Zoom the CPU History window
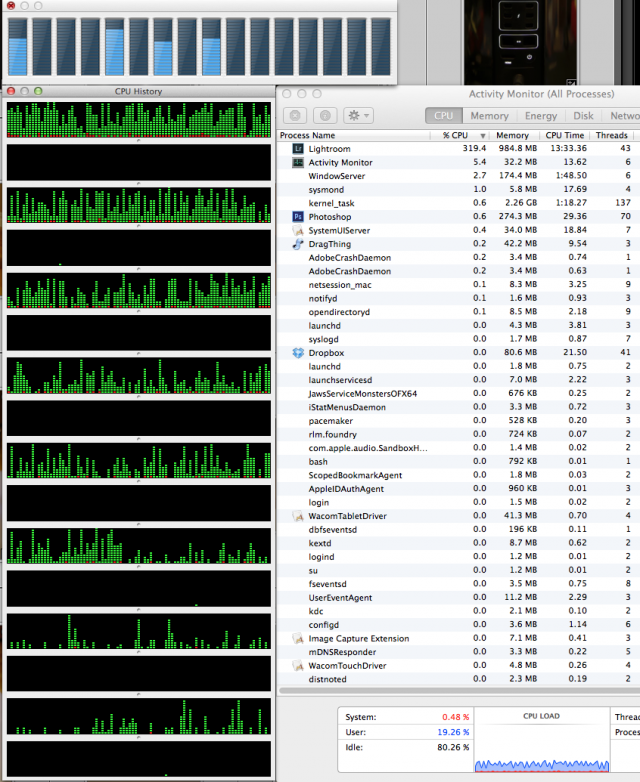The image size is (640, 782). coord(38,91)
